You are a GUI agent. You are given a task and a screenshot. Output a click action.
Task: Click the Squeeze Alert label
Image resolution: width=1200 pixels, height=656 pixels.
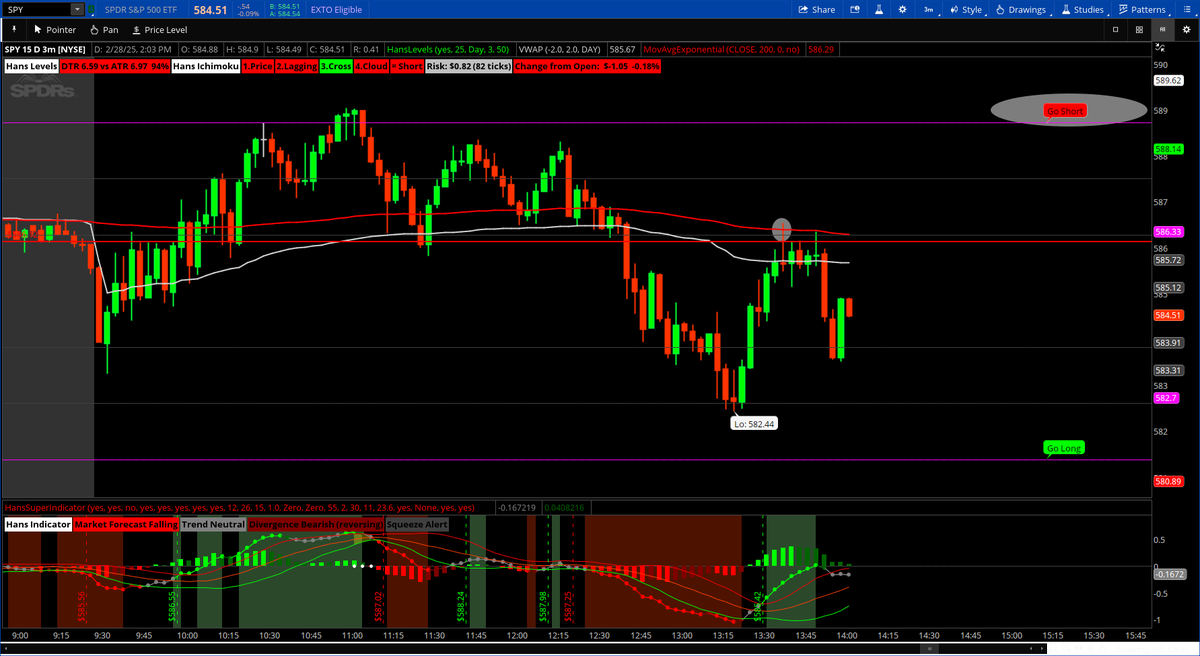point(418,524)
